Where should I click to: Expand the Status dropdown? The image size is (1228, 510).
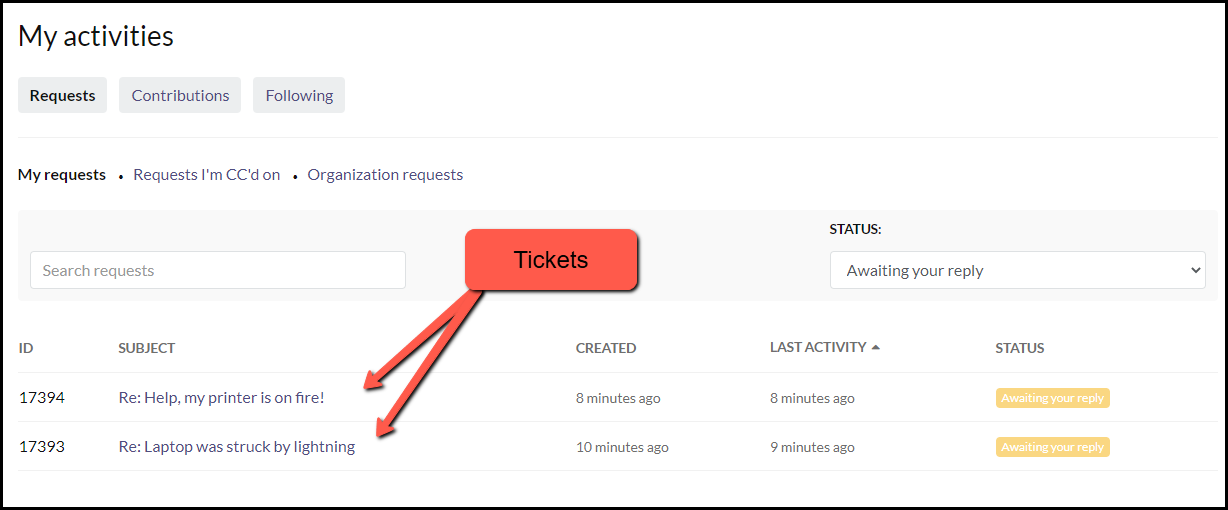pos(1018,270)
